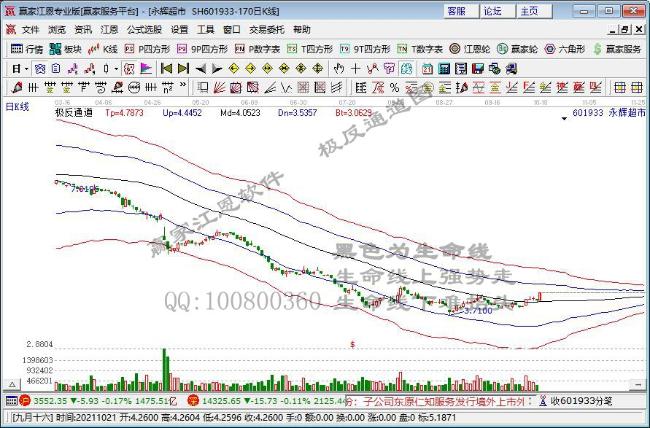The width and height of the screenshot is (650, 428).
Task: Open the 江恩轮 (Gann wheel) tool
Action: pyautogui.click(x=470, y=49)
